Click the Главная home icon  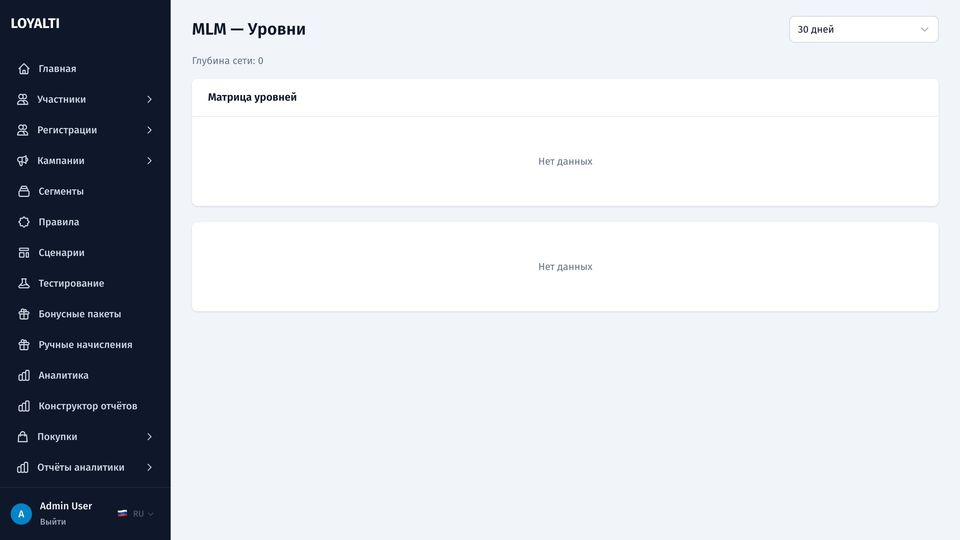[x=24, y=69]
